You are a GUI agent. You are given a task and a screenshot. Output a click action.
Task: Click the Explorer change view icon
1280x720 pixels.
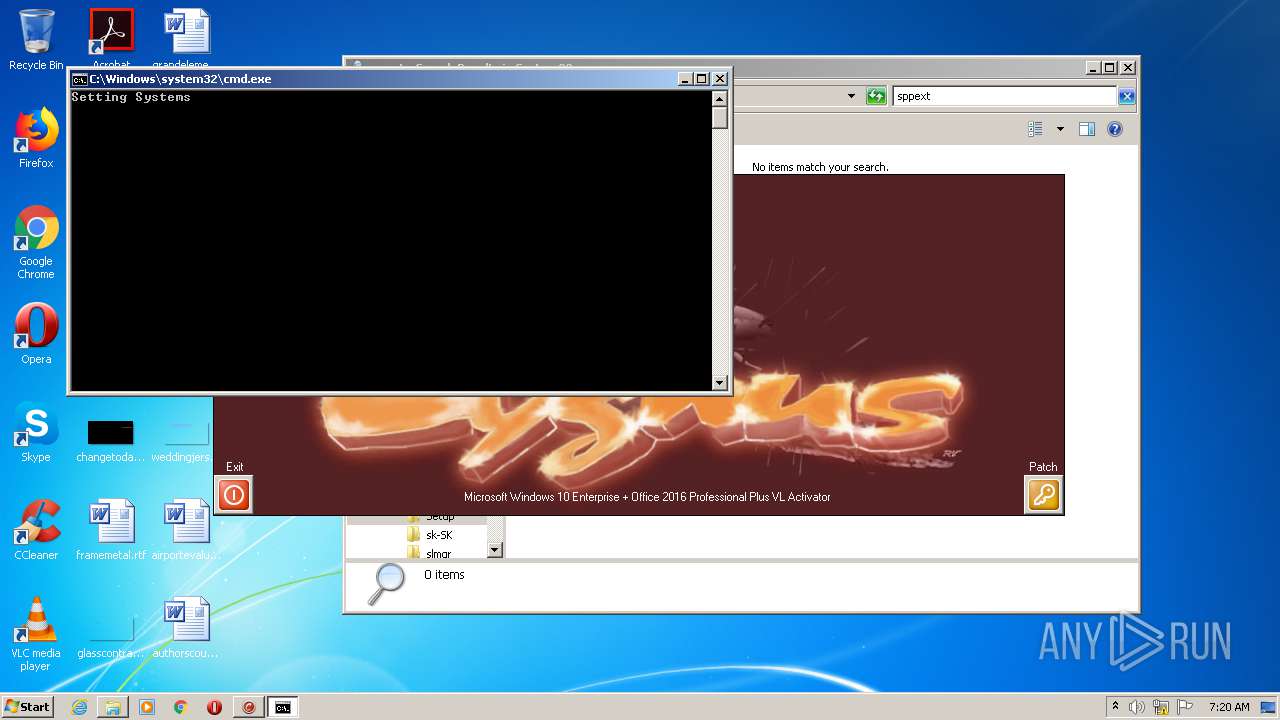click(1035, 129)
